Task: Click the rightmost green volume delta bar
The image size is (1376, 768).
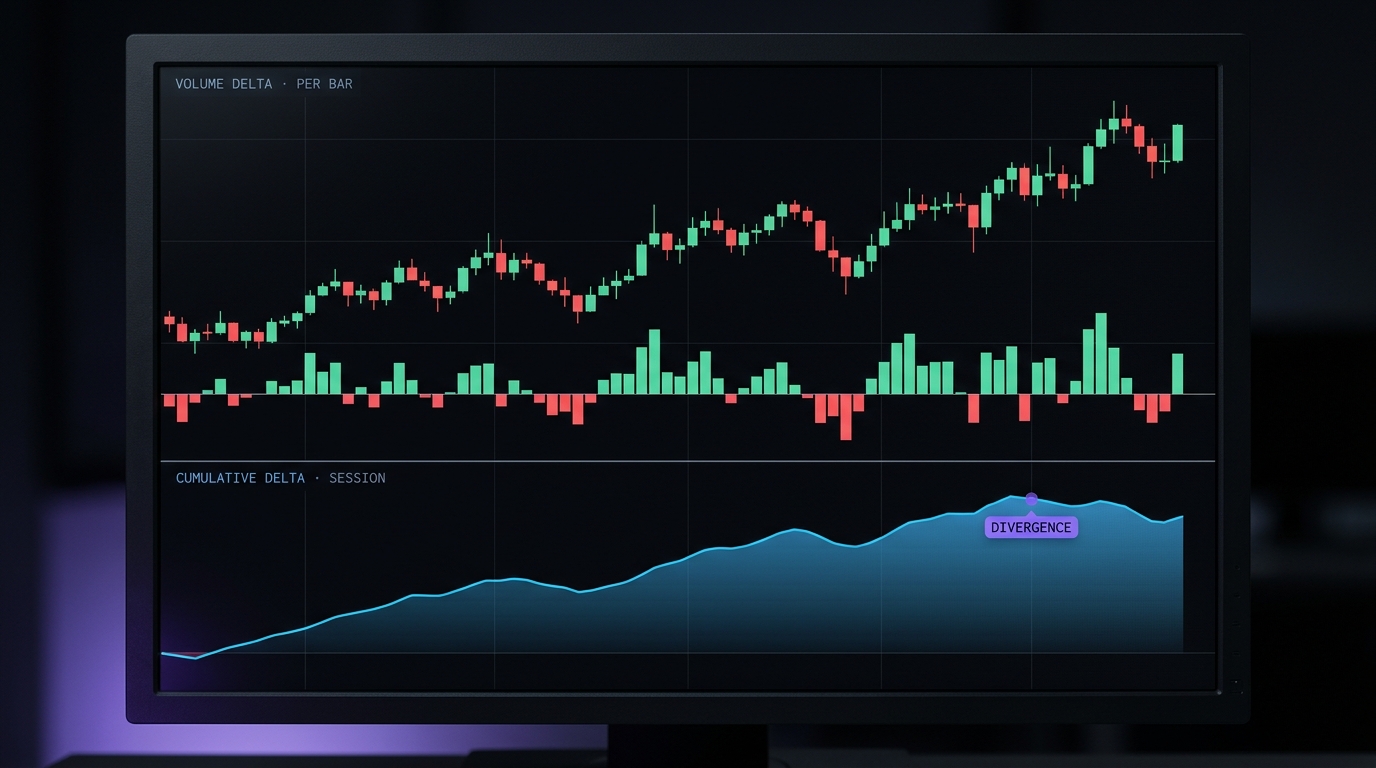Action: point(1178,374)
